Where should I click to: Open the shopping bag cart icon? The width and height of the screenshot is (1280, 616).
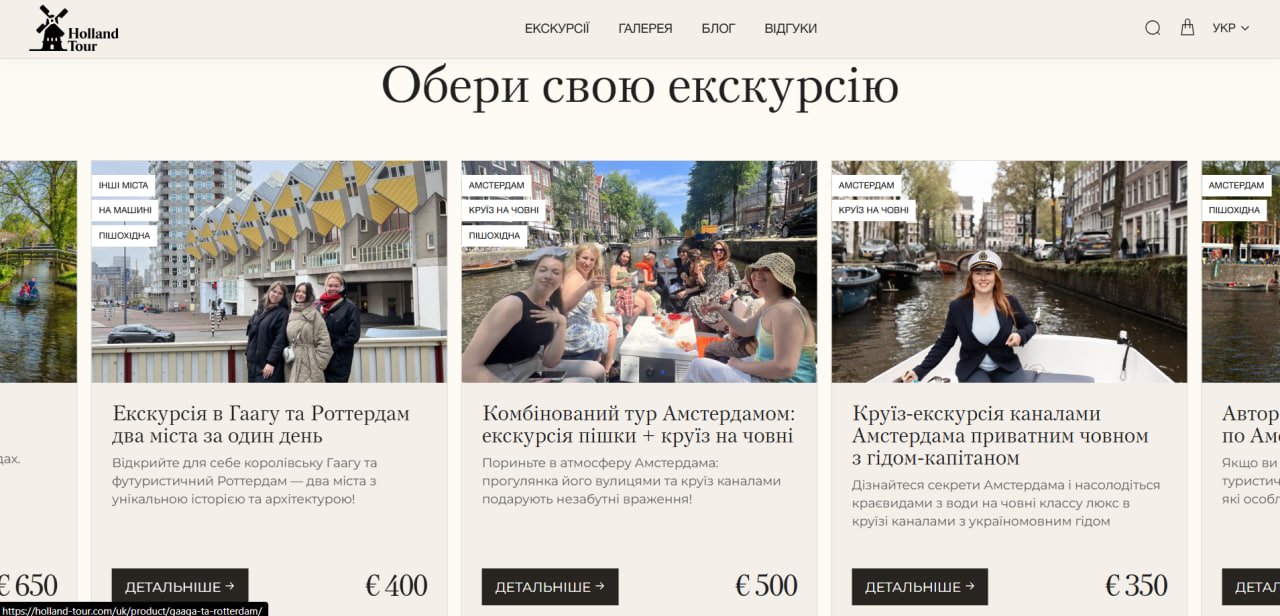pos(1187,28)
